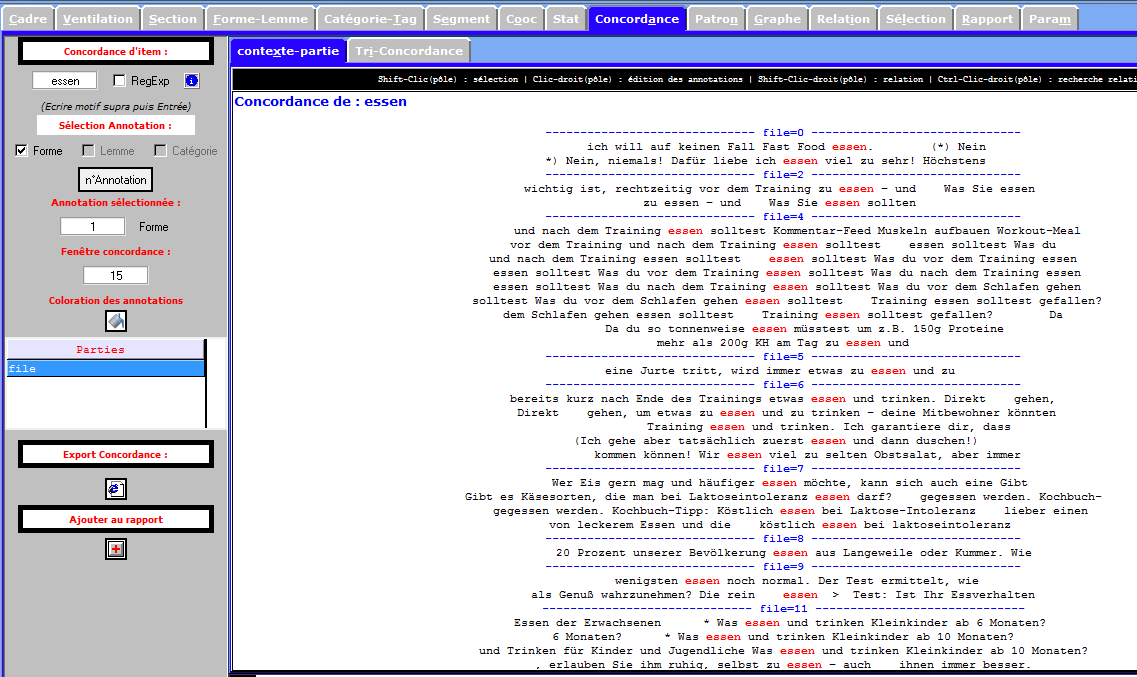
Task: Click the Export Concordance icon button
Action: [116, 489]
